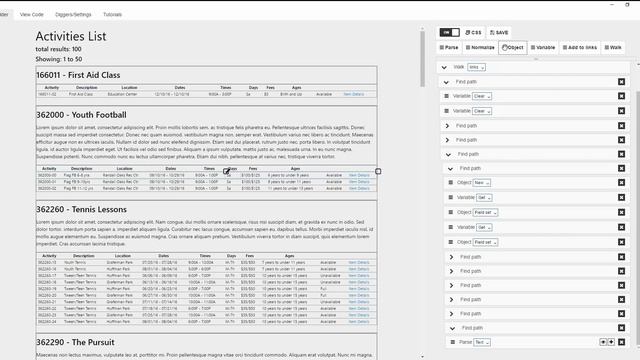This screenshot has width=640, height=360.
Task: Open View Details for activity 362000-00
Action: pyautogui.click(x=359, y=175)
